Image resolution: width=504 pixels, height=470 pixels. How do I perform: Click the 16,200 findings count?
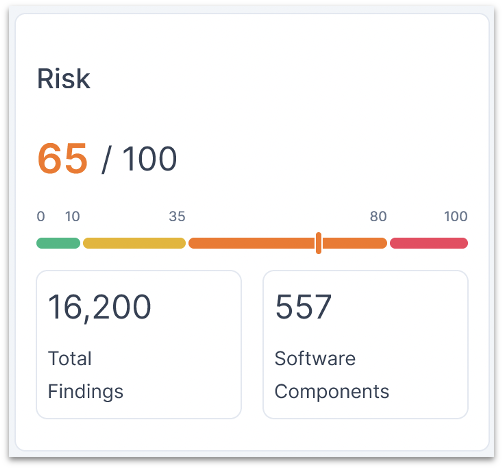pyautogui.click(x=99, y=307)
